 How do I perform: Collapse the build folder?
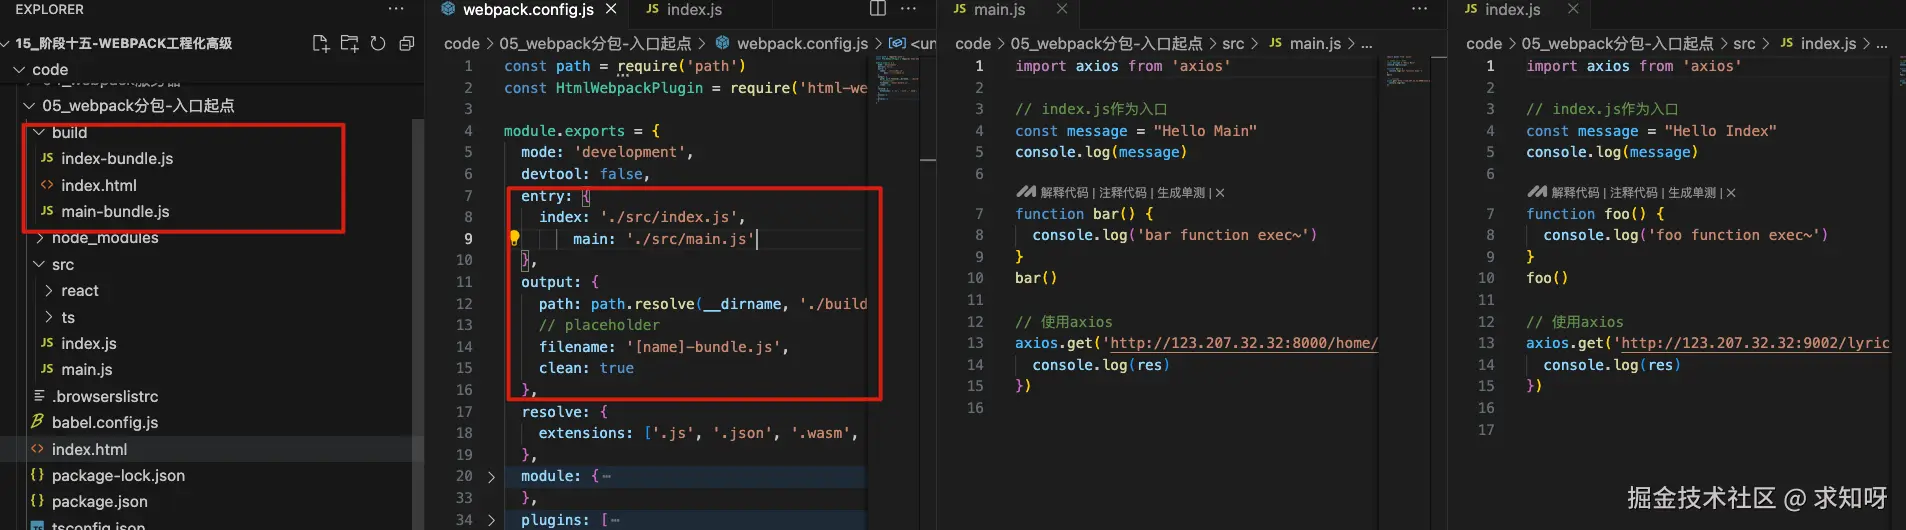(39, 132)
